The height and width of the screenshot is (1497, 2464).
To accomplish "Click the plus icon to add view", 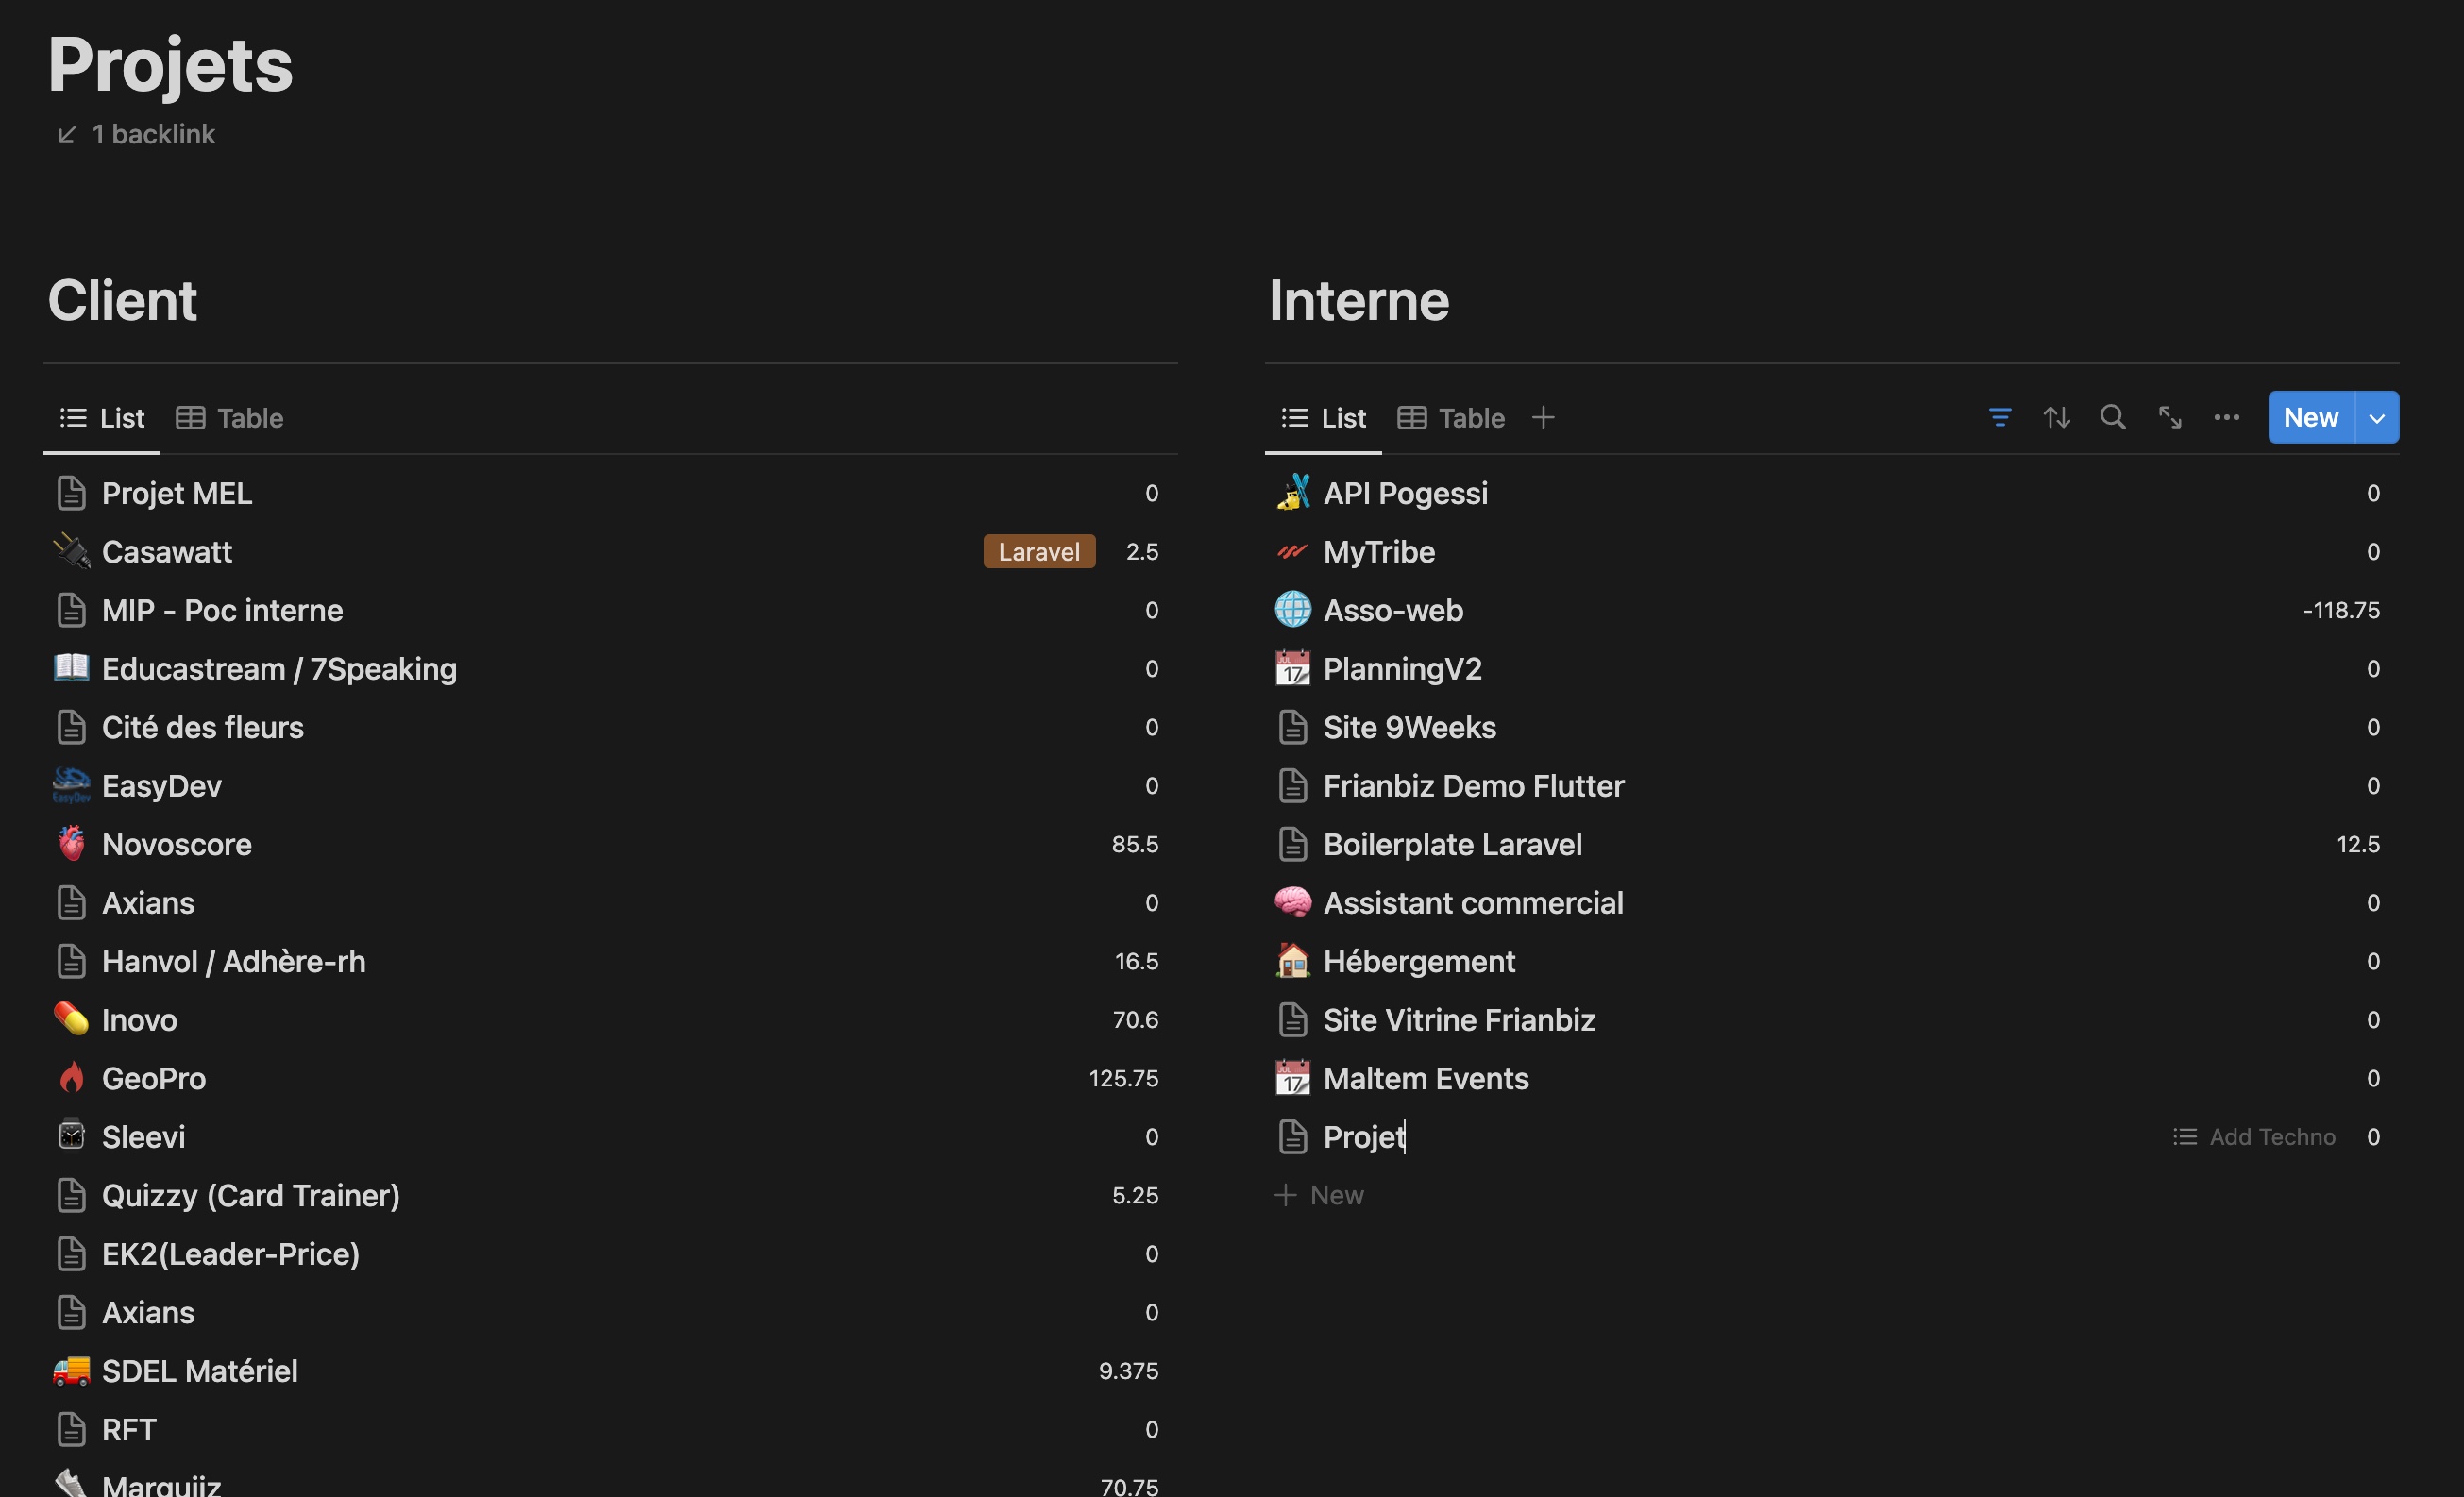I will click(1543, 417).
